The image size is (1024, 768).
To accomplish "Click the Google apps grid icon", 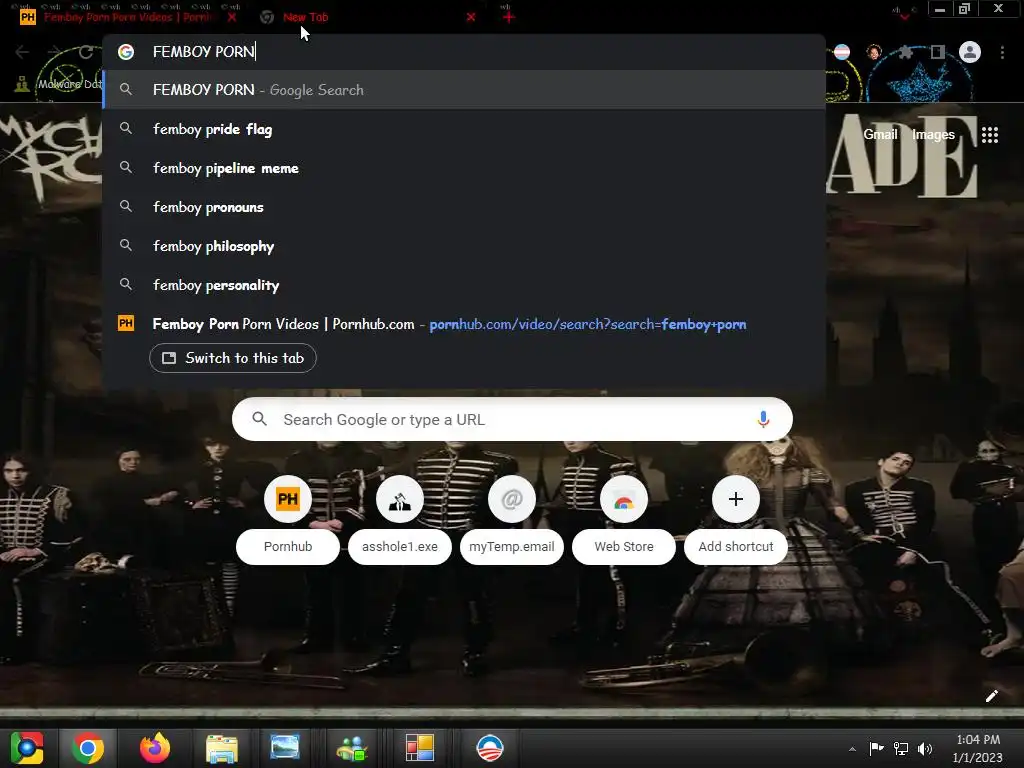I will 989,135.
